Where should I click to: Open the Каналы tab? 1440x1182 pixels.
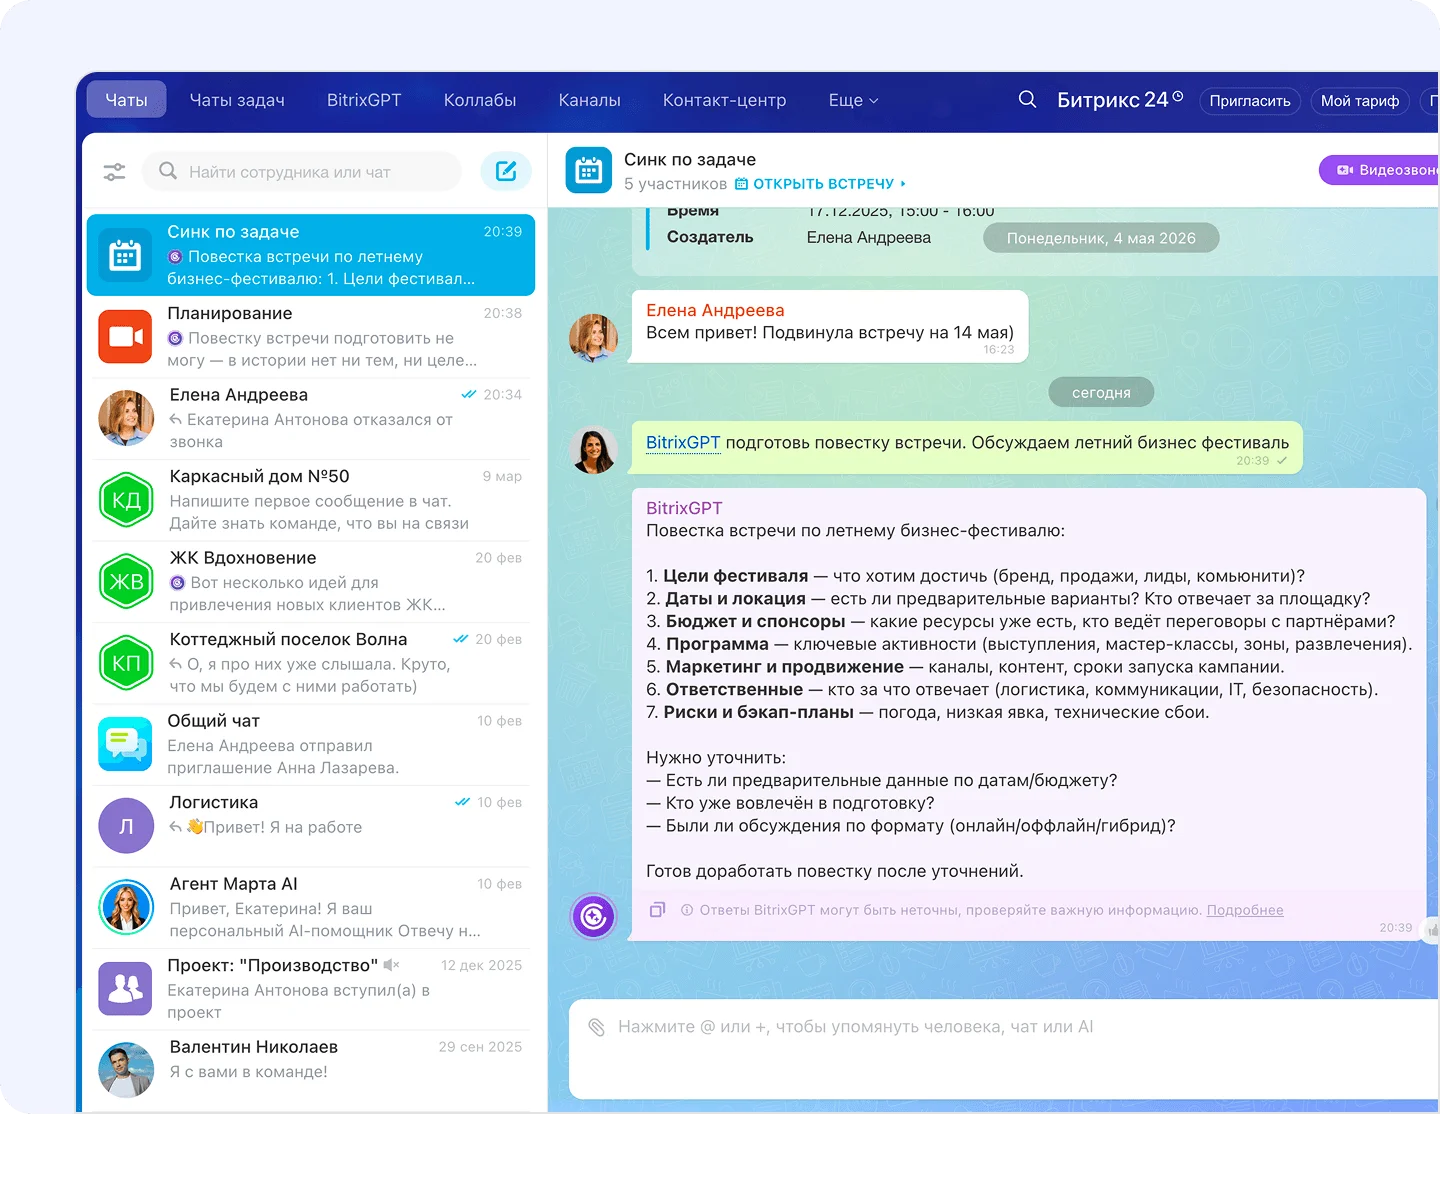(590, 100)
